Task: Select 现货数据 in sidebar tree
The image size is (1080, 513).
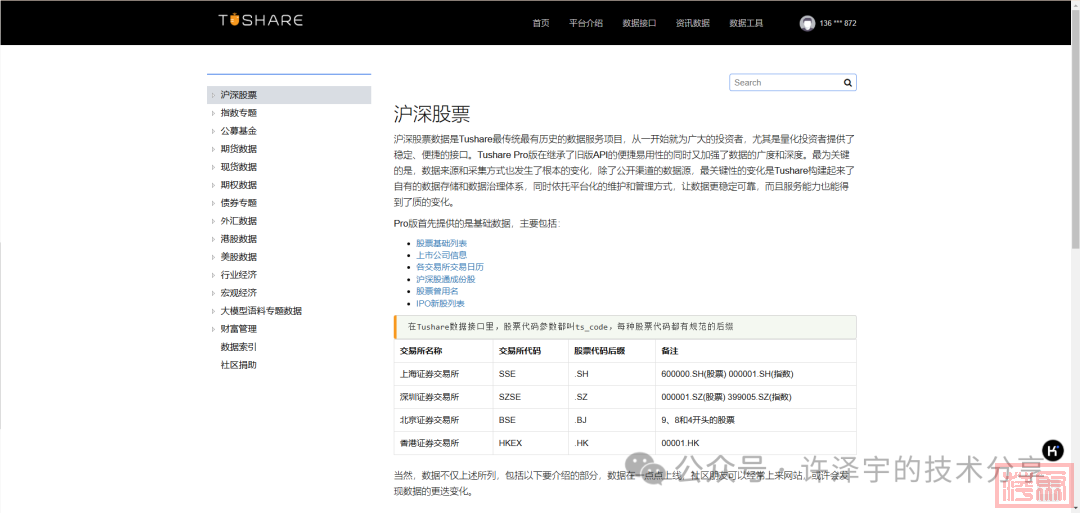Action: 238,167
